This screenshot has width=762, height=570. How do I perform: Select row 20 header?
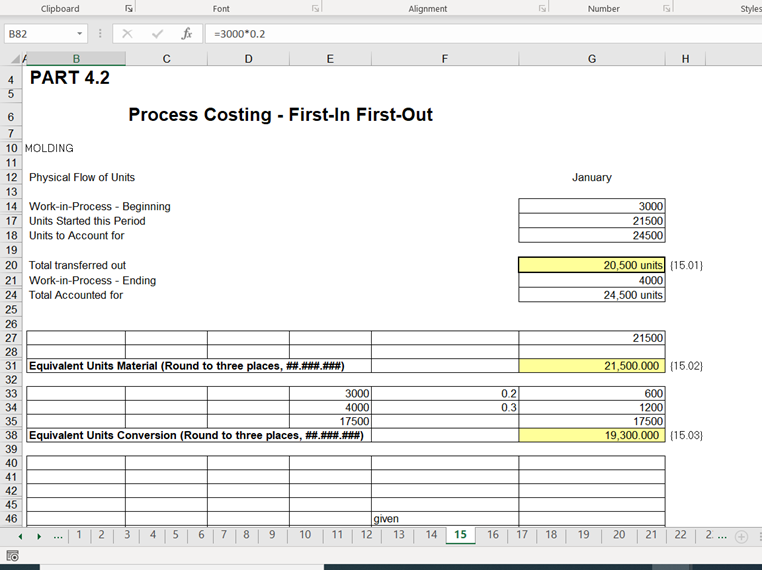[x=11, y=265]
